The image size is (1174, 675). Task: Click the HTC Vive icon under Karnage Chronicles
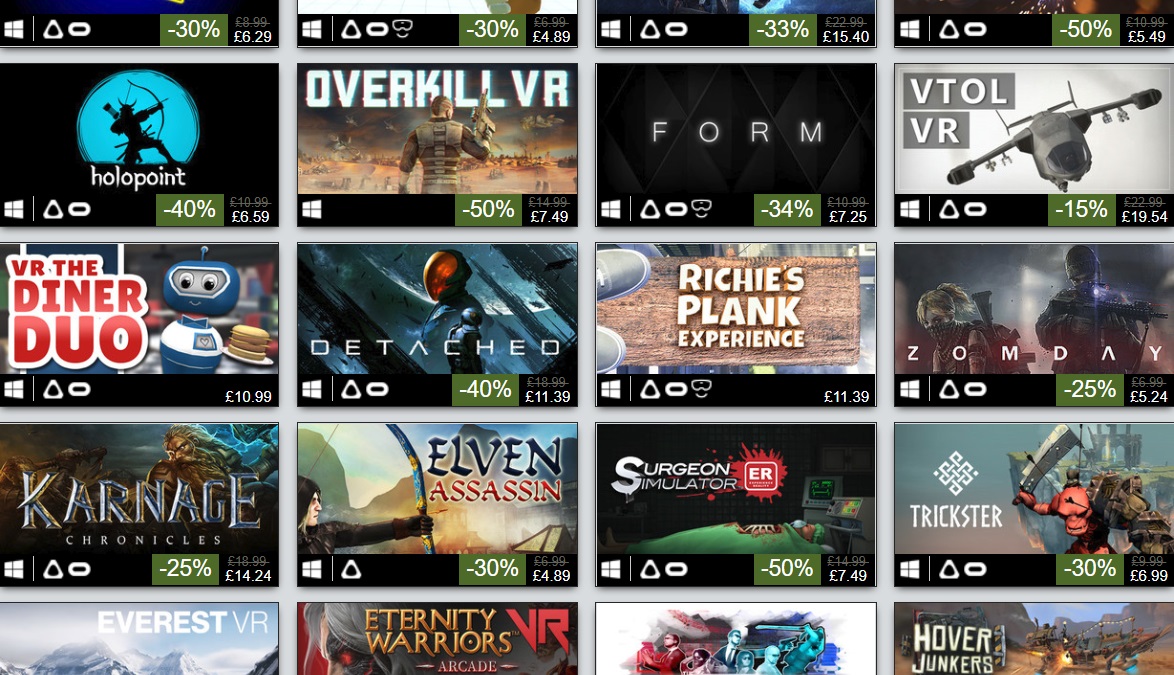[53, 569]
